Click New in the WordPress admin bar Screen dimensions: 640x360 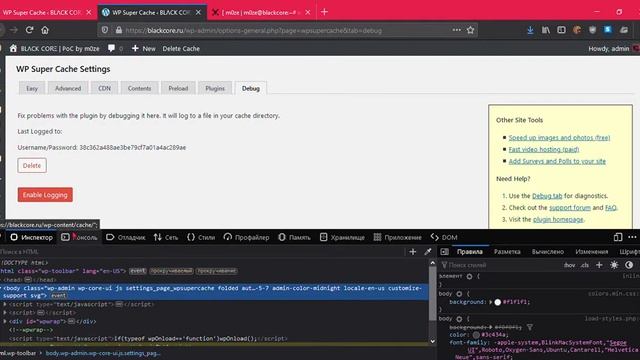(144, 49)
